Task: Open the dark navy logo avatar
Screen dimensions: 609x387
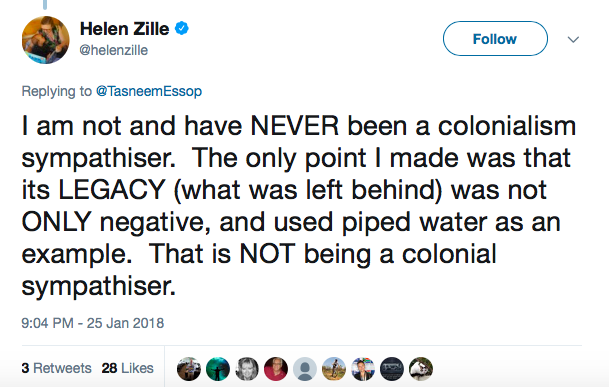Action: tap(392, 369)
